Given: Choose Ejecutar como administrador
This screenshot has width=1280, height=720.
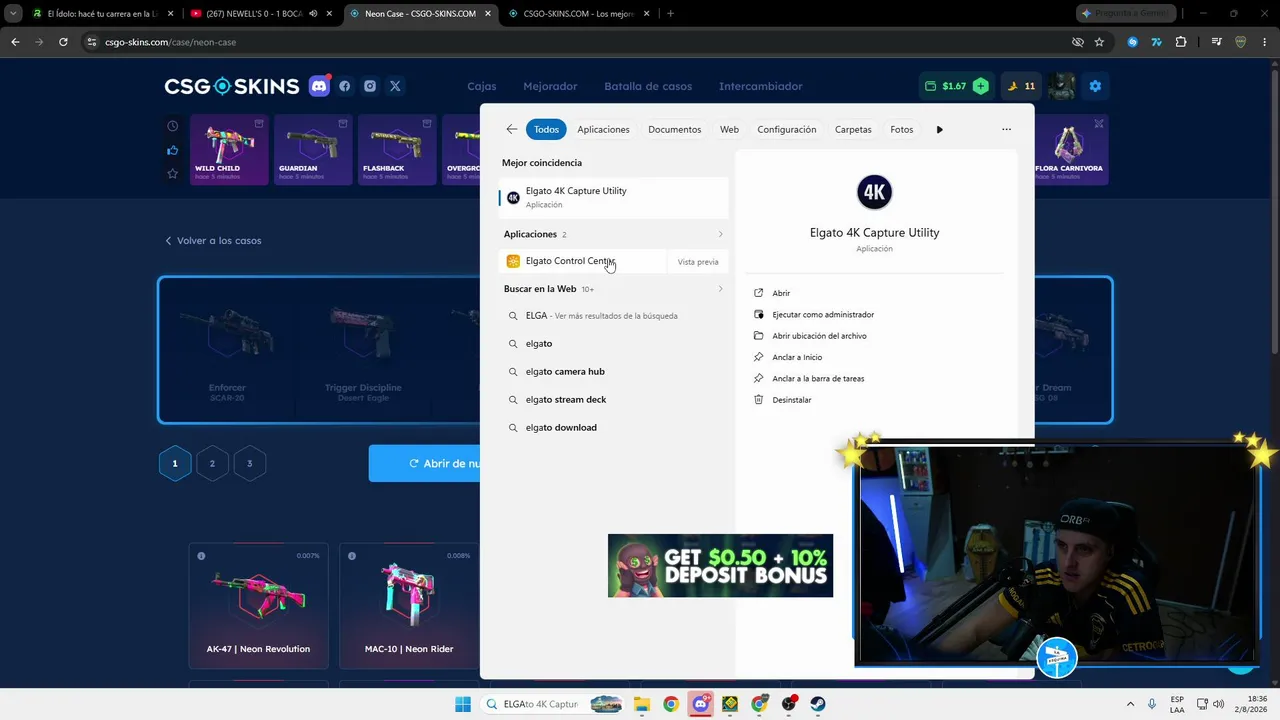Looking at the screenshot, I should point(823,314).
